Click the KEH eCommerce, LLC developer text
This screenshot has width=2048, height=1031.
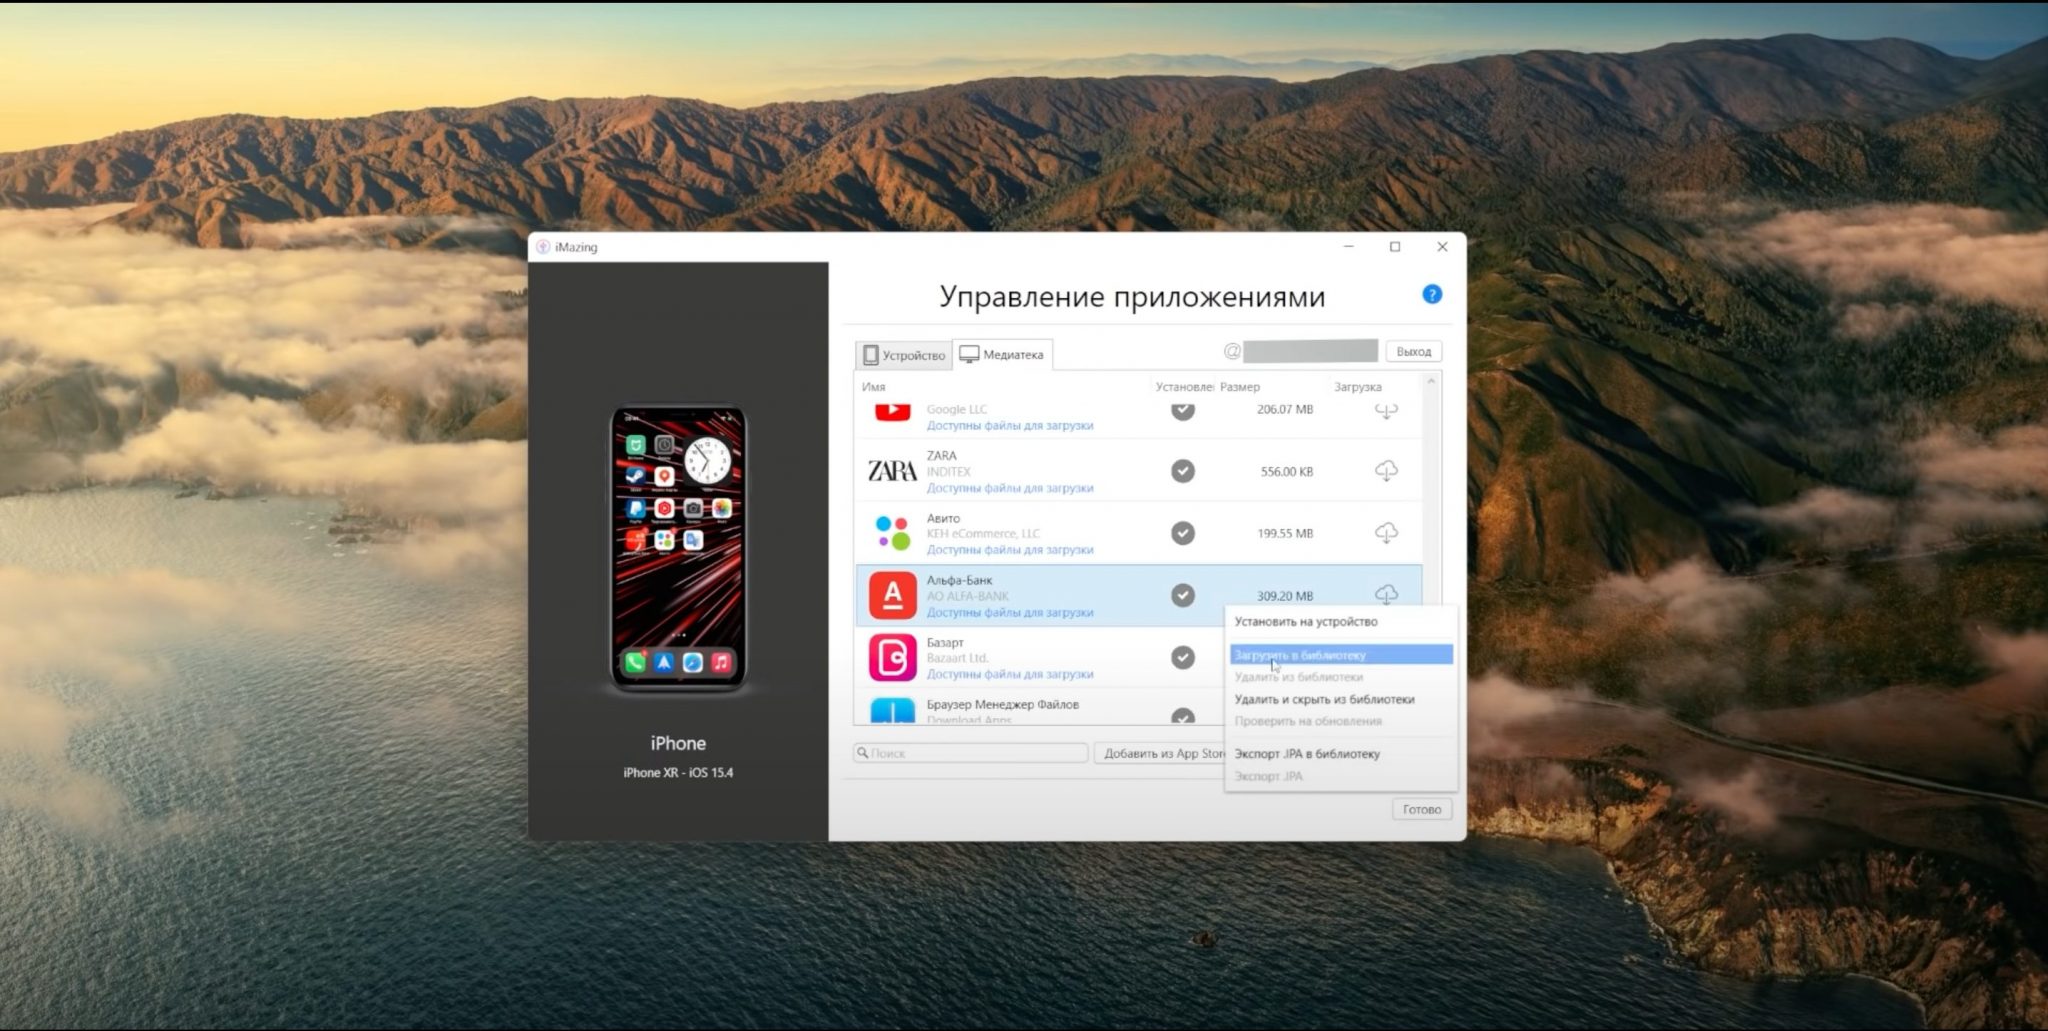pyautogui.click(x=983, y=533)
